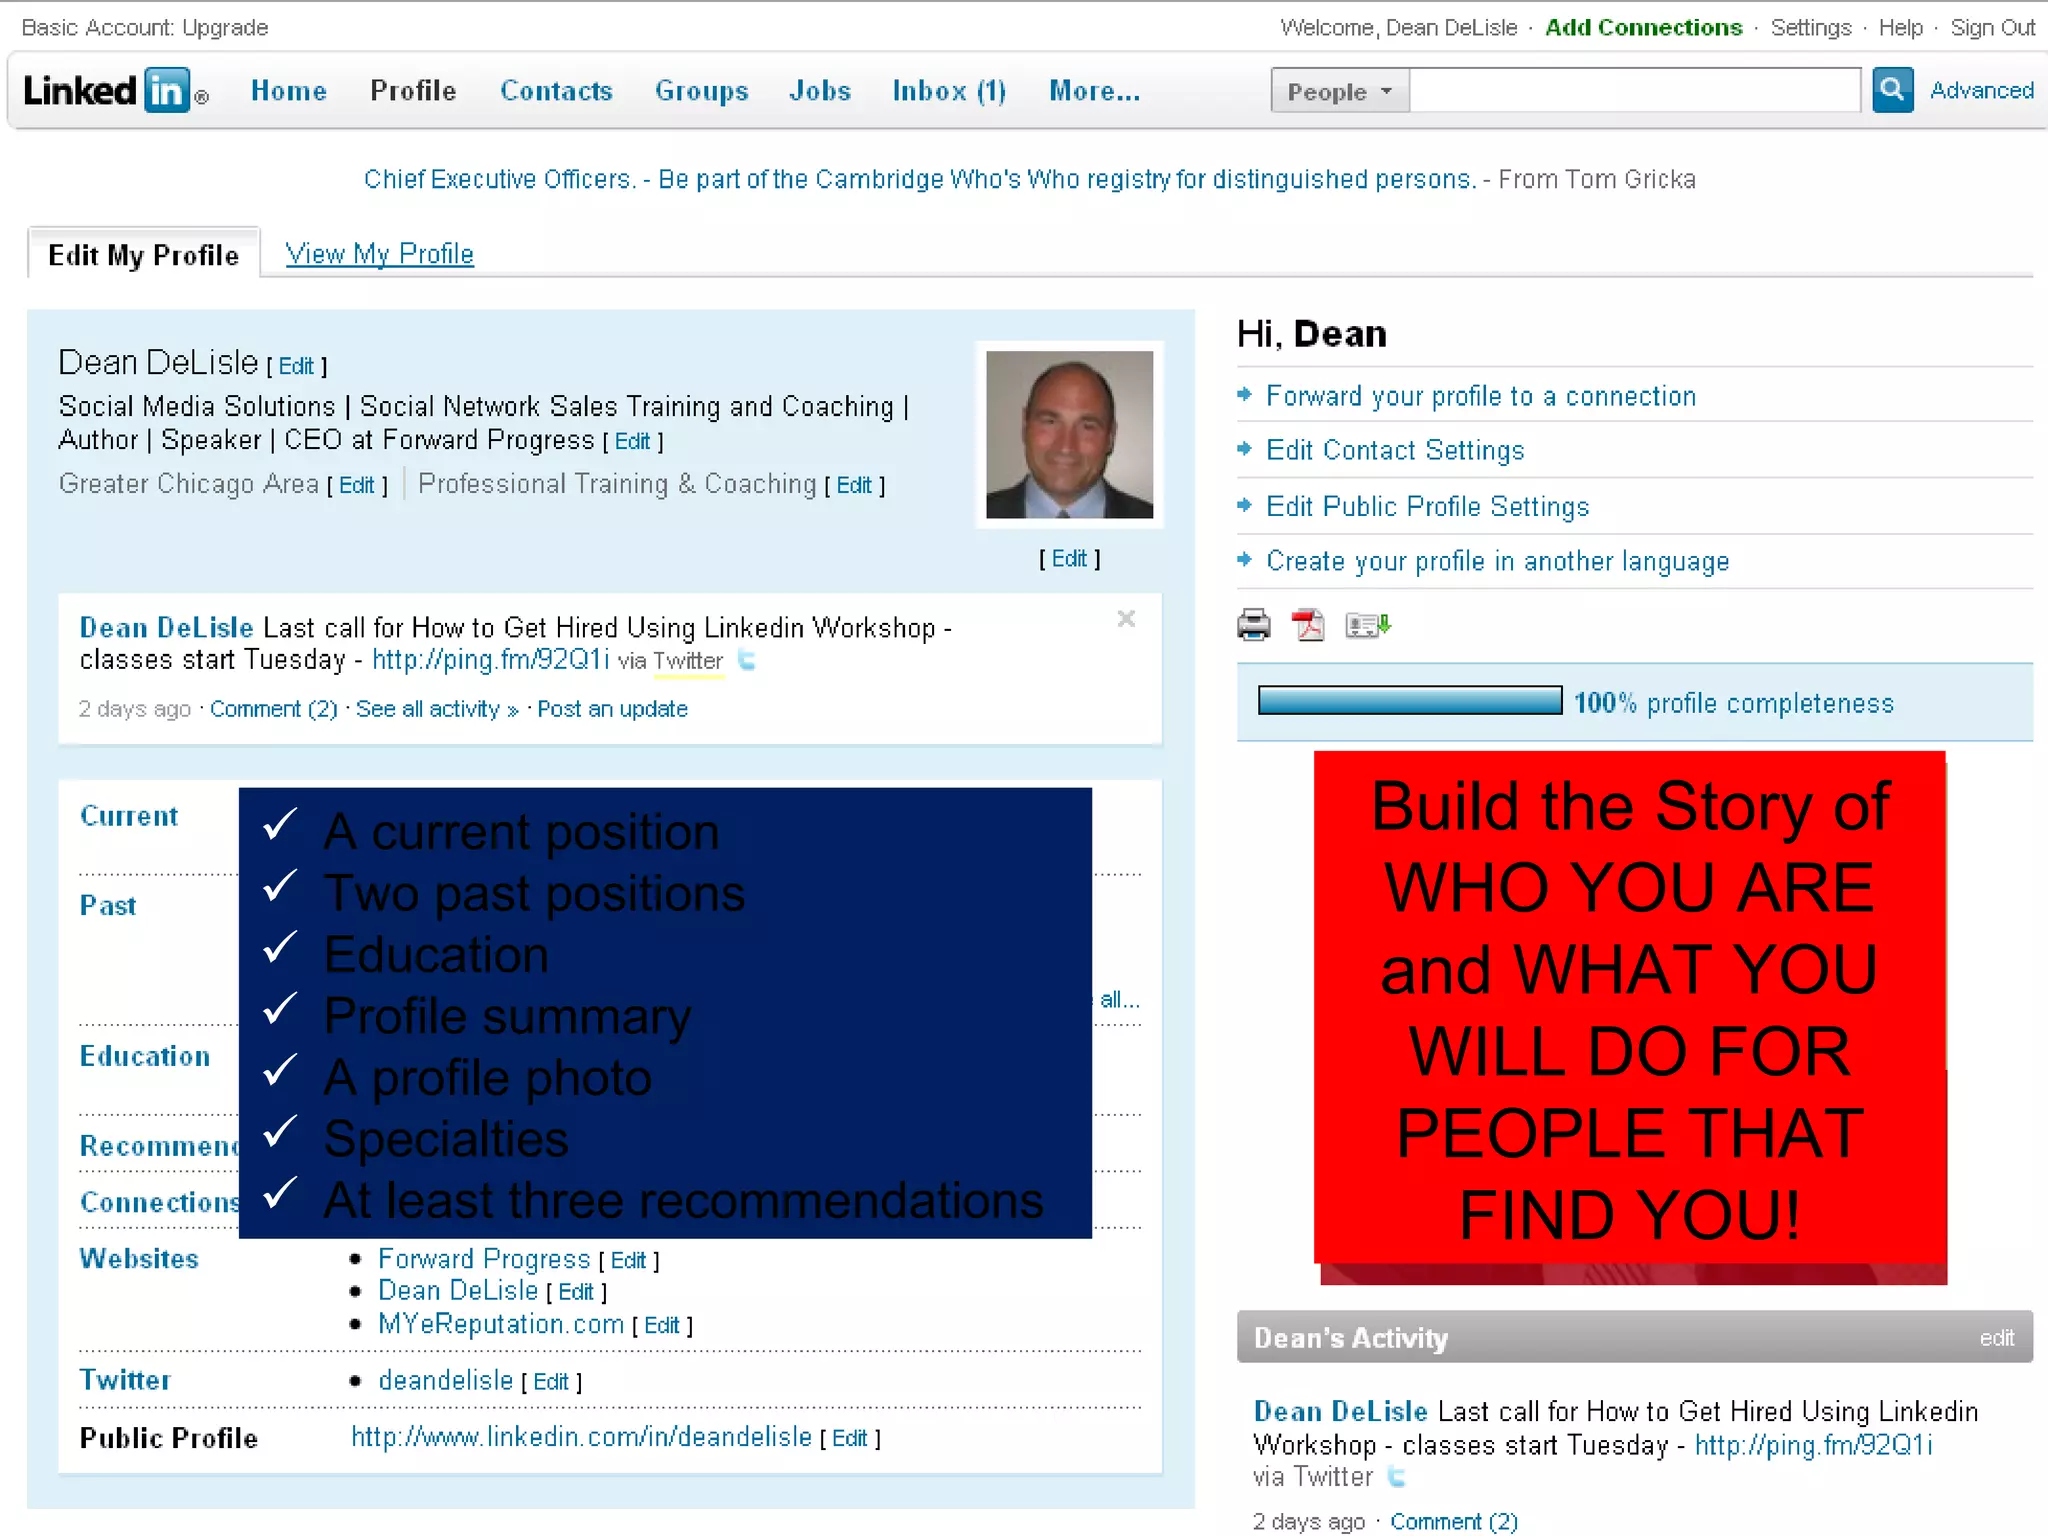Click edit in Dean's Activity header
2048x1536 pixels.
(x=1996, y=1338)
